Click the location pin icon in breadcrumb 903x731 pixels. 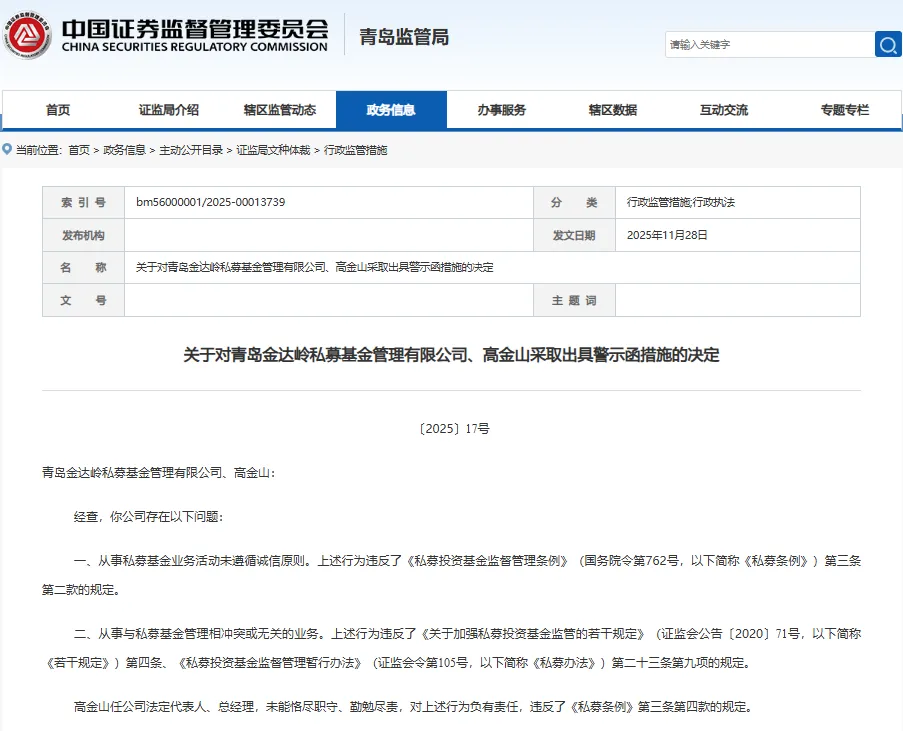[8, 150]
